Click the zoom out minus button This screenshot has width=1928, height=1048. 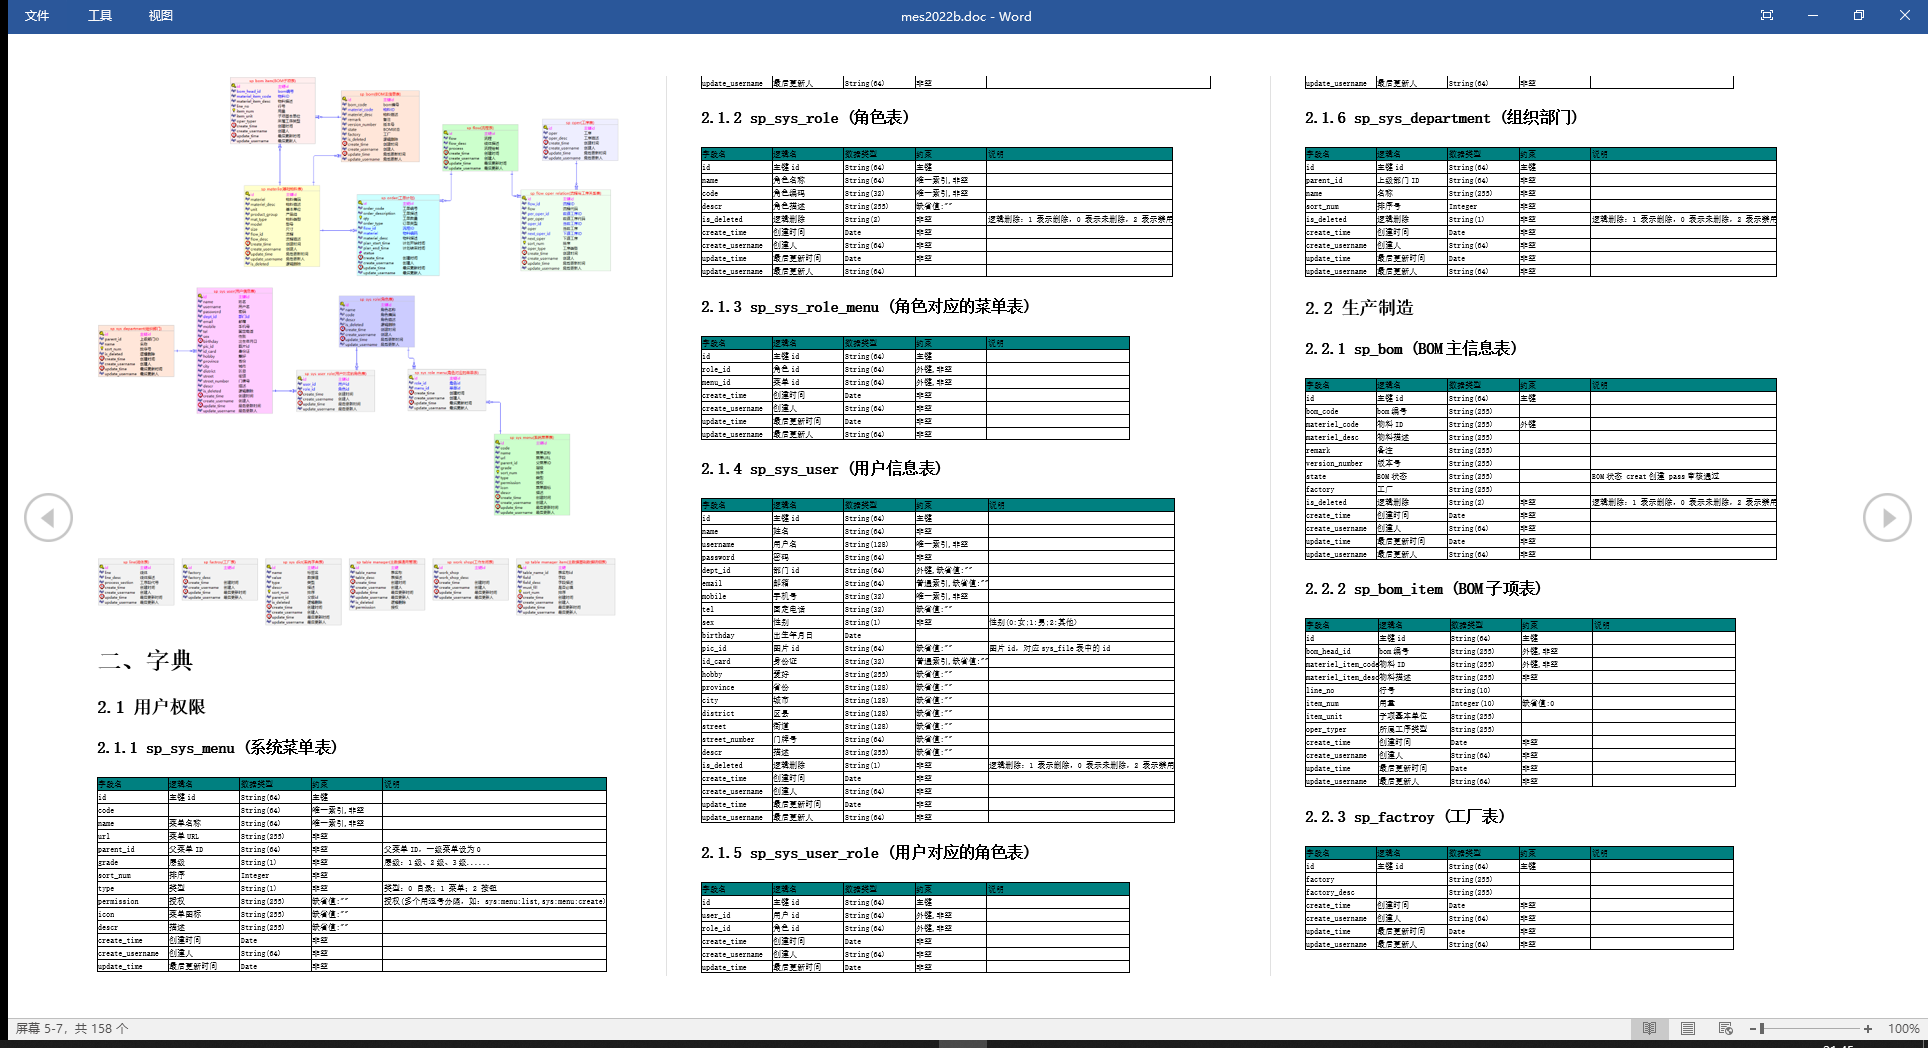pyautogui.click(x=1753, y=1028)
